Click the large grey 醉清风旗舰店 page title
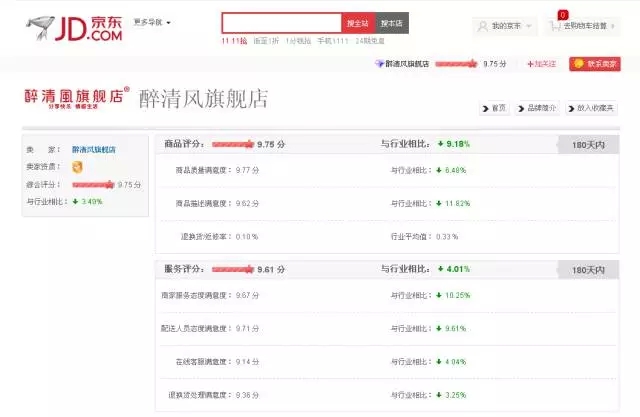The height and width of the screenshot is (417, 640). coord(203,99)
